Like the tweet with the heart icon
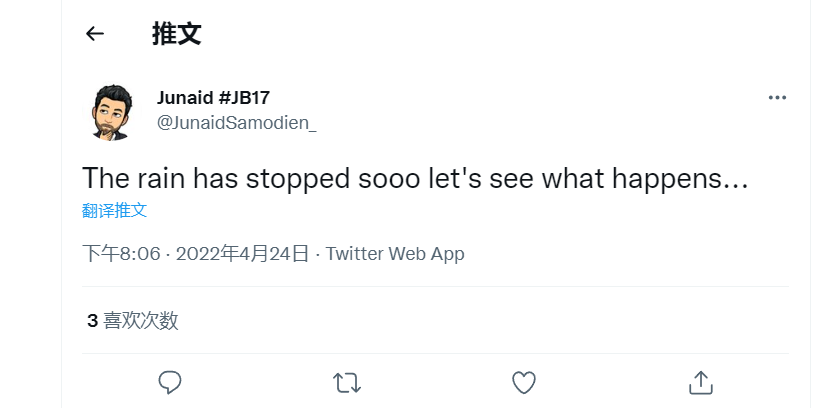Image resolution: width=826 pixels, height=408 pixels. pos(524,381)
